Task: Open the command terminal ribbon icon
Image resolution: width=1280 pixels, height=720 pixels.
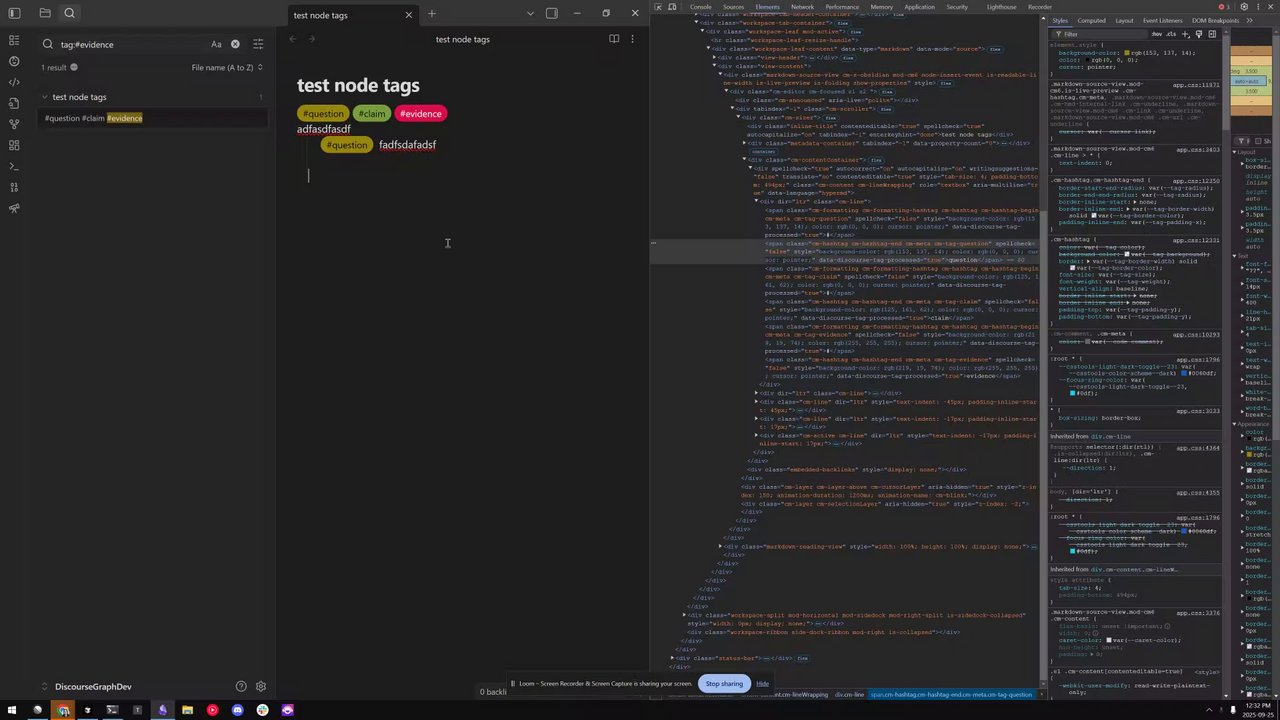Action: tap(14, 166)
